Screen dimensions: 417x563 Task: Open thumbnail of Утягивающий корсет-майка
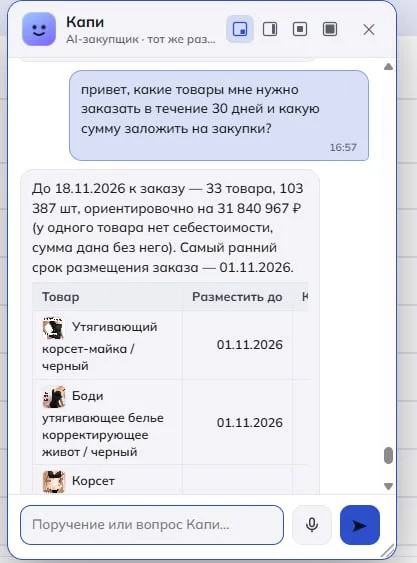point(53,328)
